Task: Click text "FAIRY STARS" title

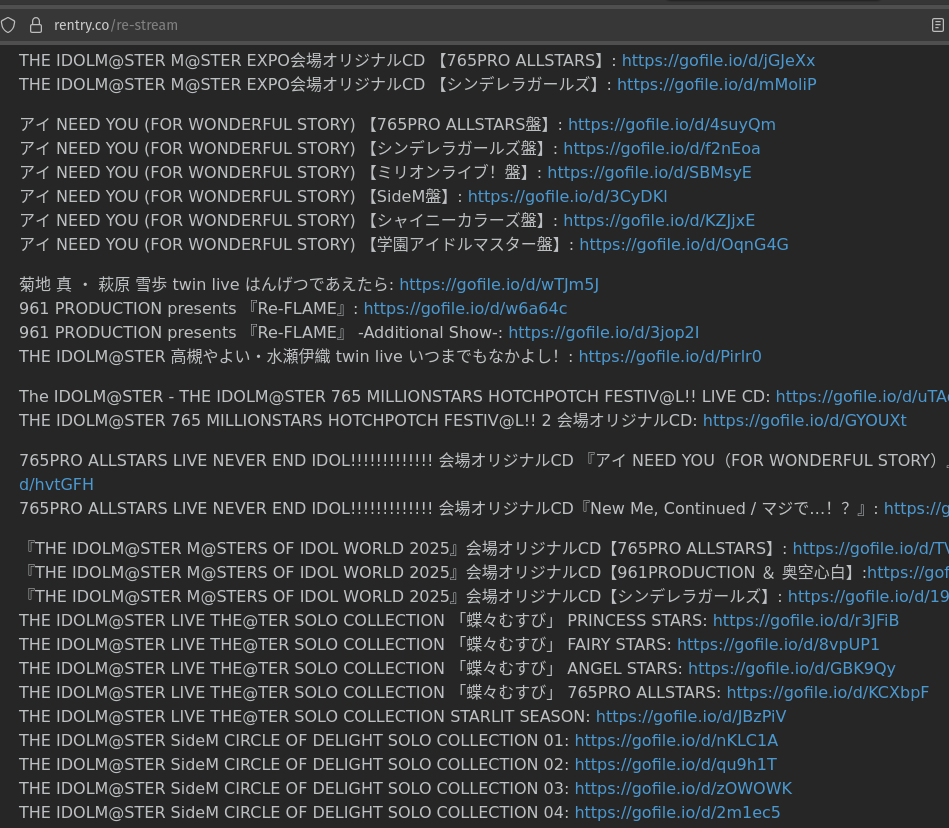Action: (617, 645)
